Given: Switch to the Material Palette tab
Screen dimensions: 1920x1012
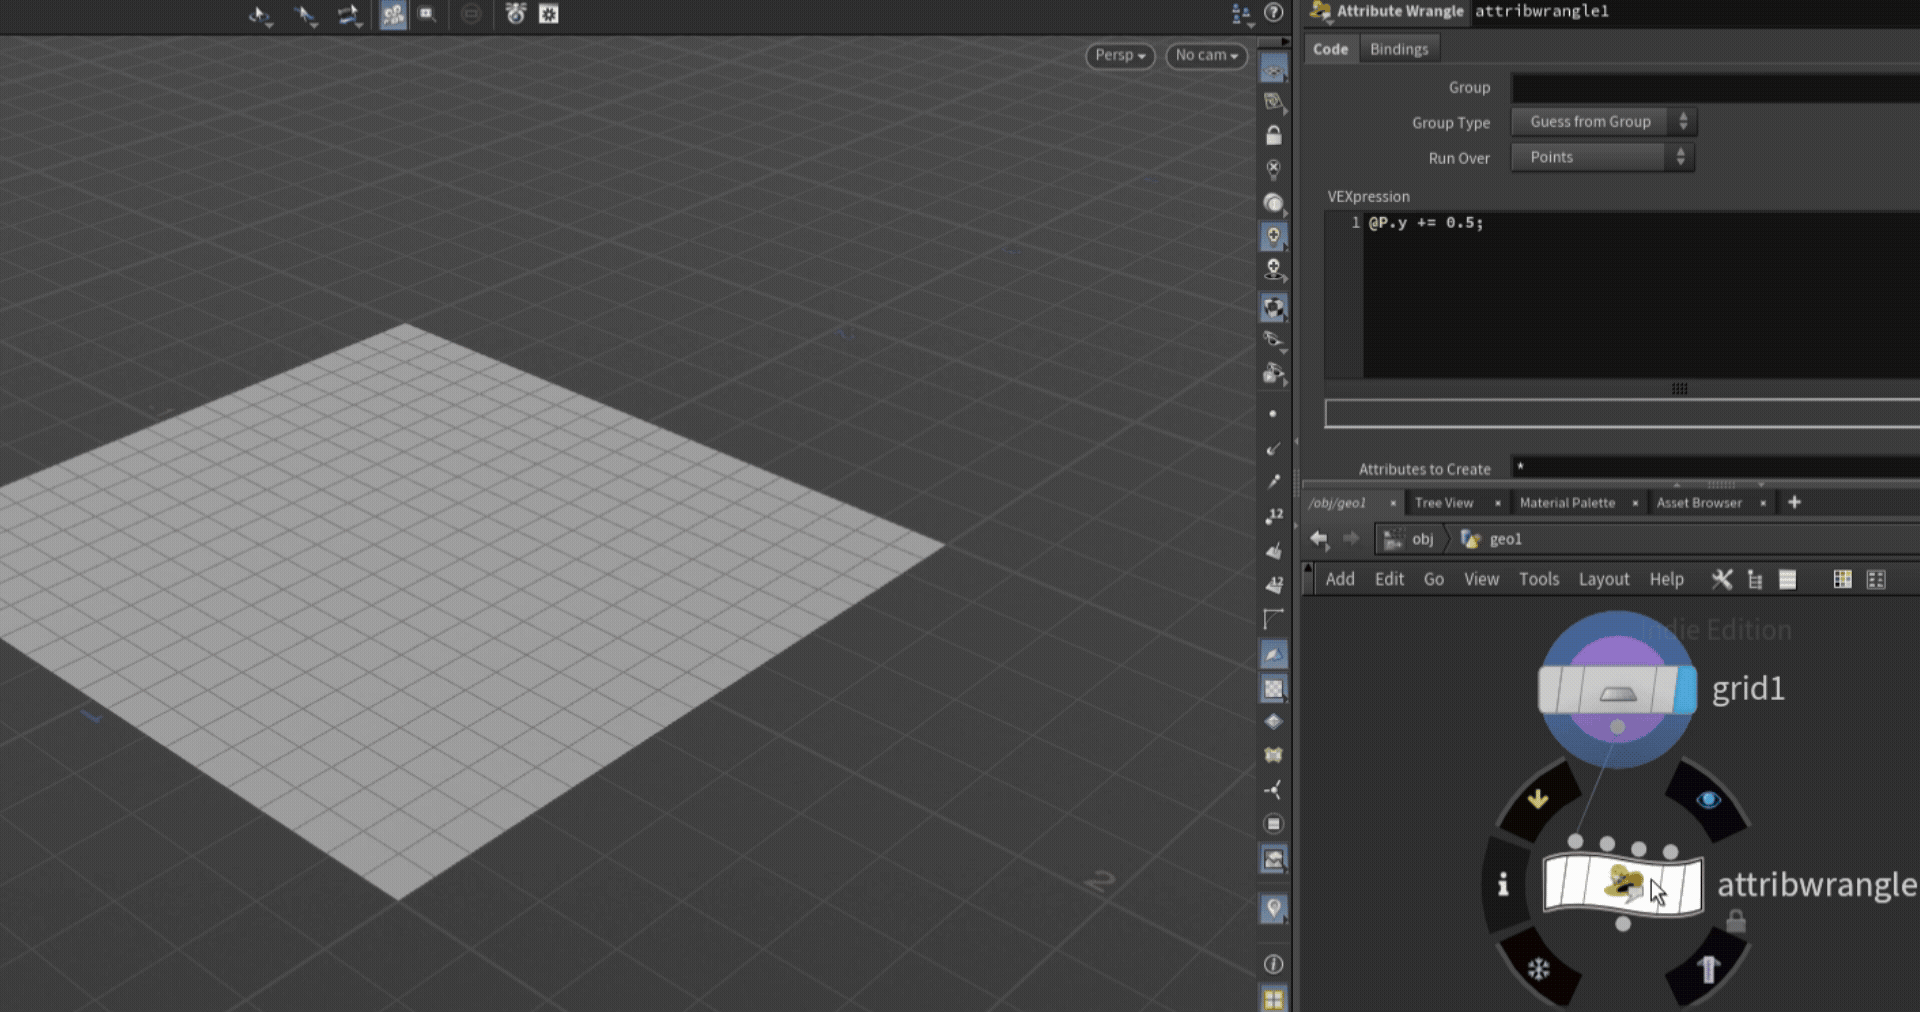Looking at the screenshot, I should click(x=1567, y=503).
